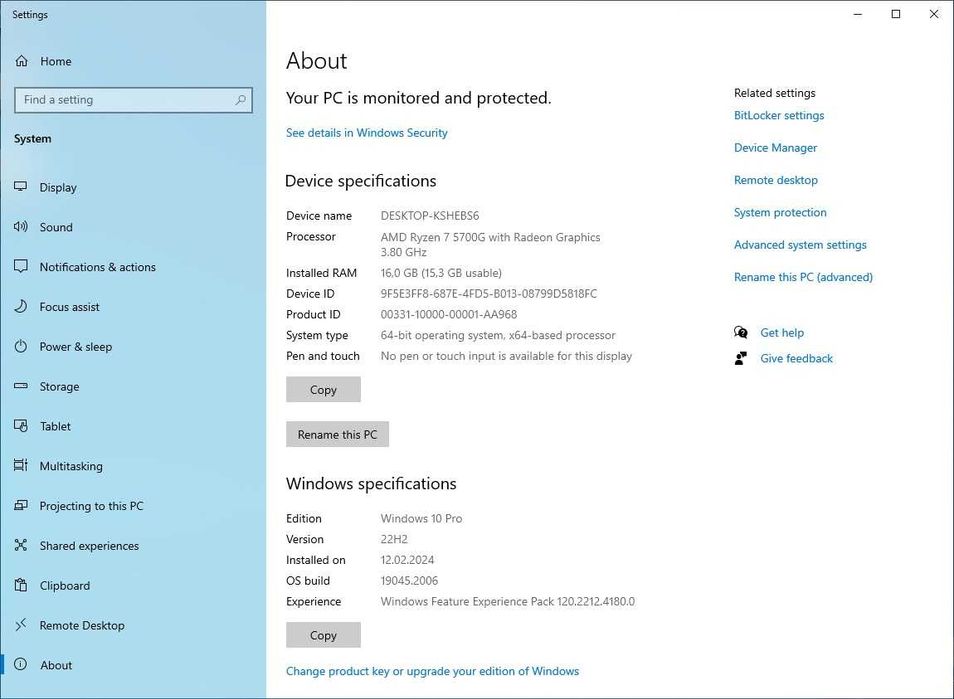Select the No pen or touch input text
Image resolution: width=954 pixels, height=699 pixels.
pyautogui.click(x=506, y=356)
